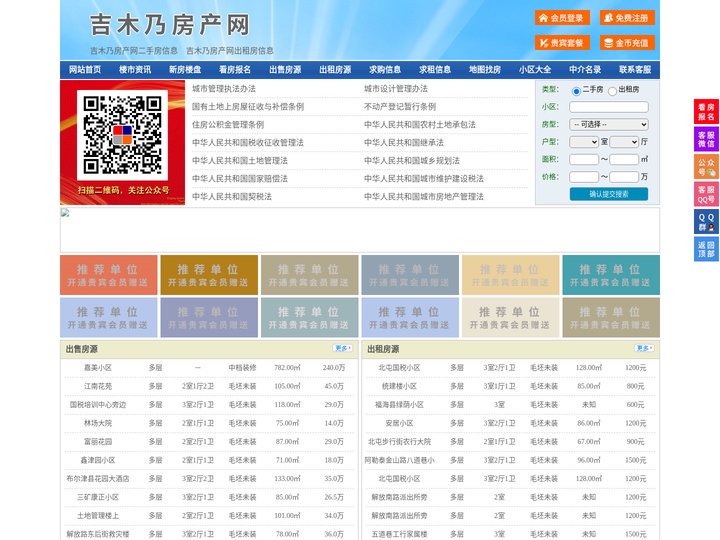Select the 二手房 radio button

pos(576,91)
